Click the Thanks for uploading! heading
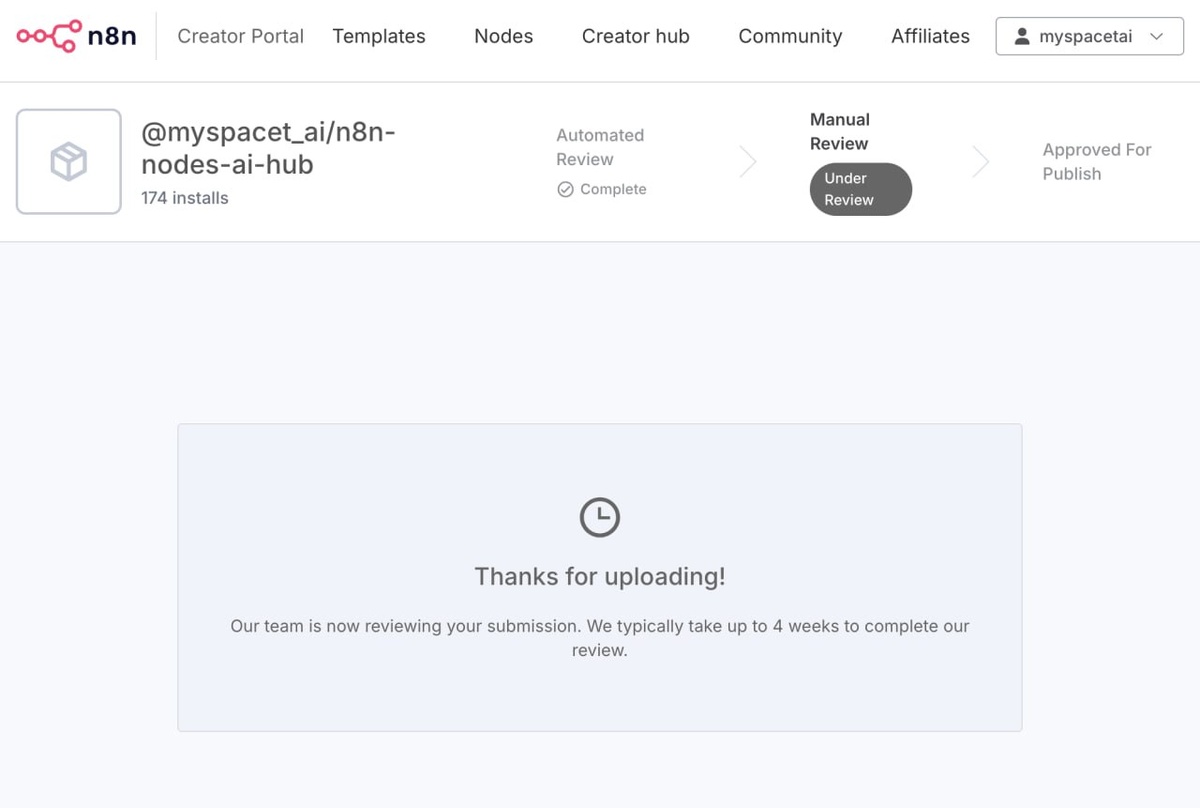 click(600, 576)
